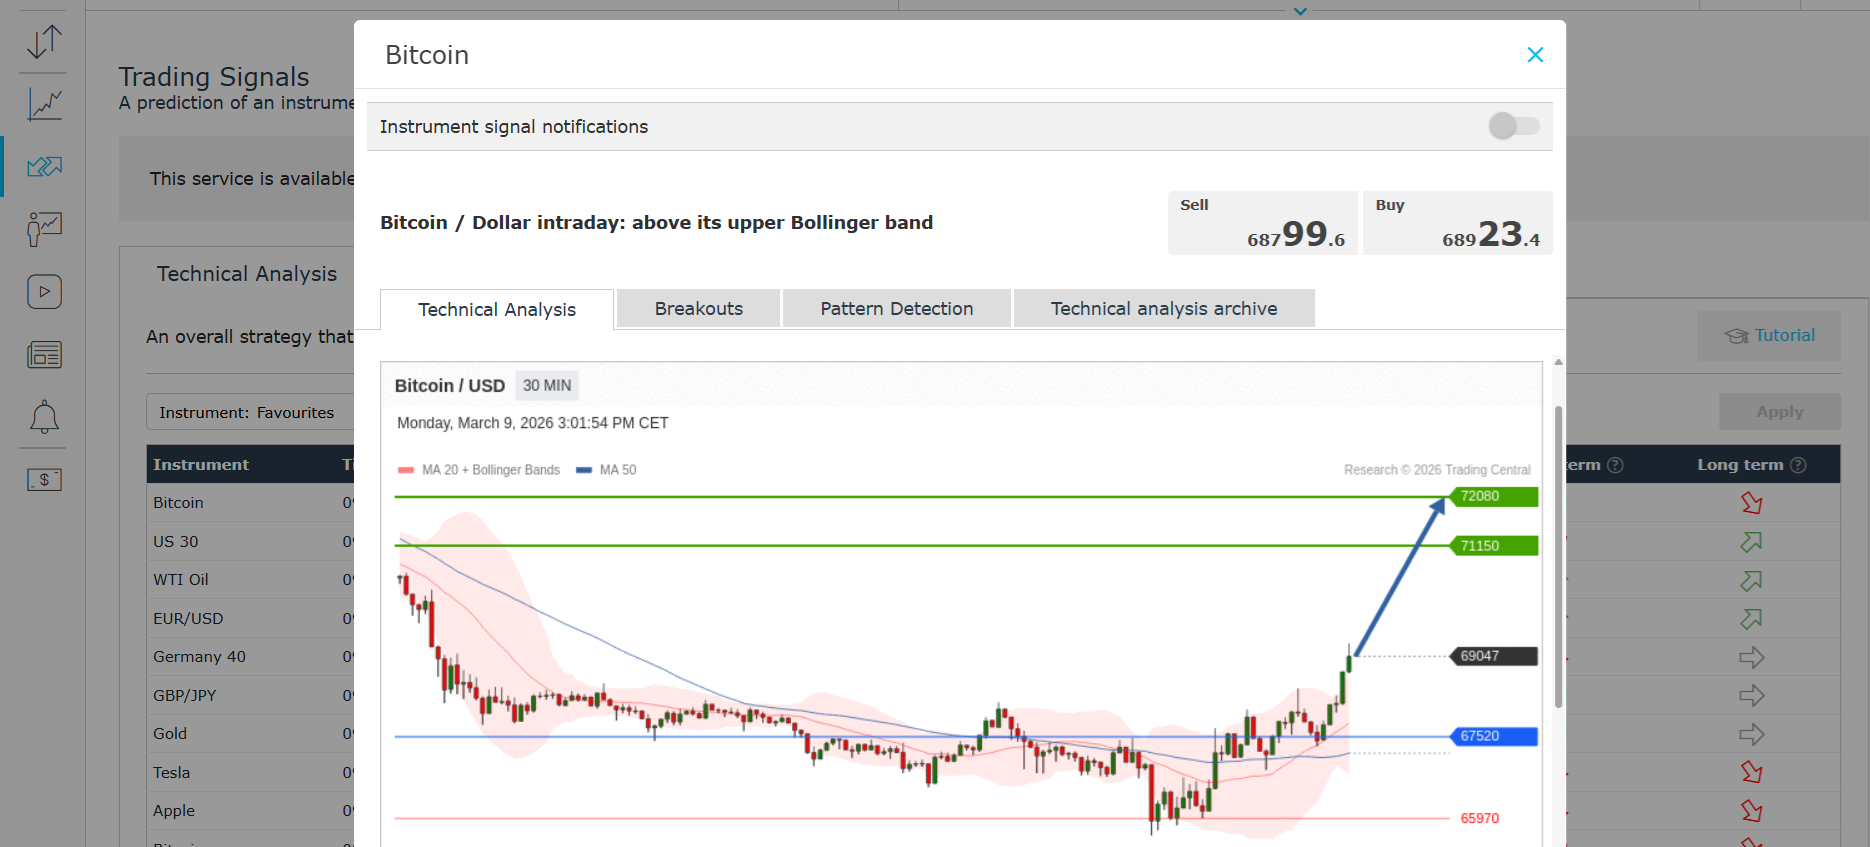The width and height of the screenshot is (1870, 847).
Task: Sort by the Instrument column header
Action: point(201,464)
